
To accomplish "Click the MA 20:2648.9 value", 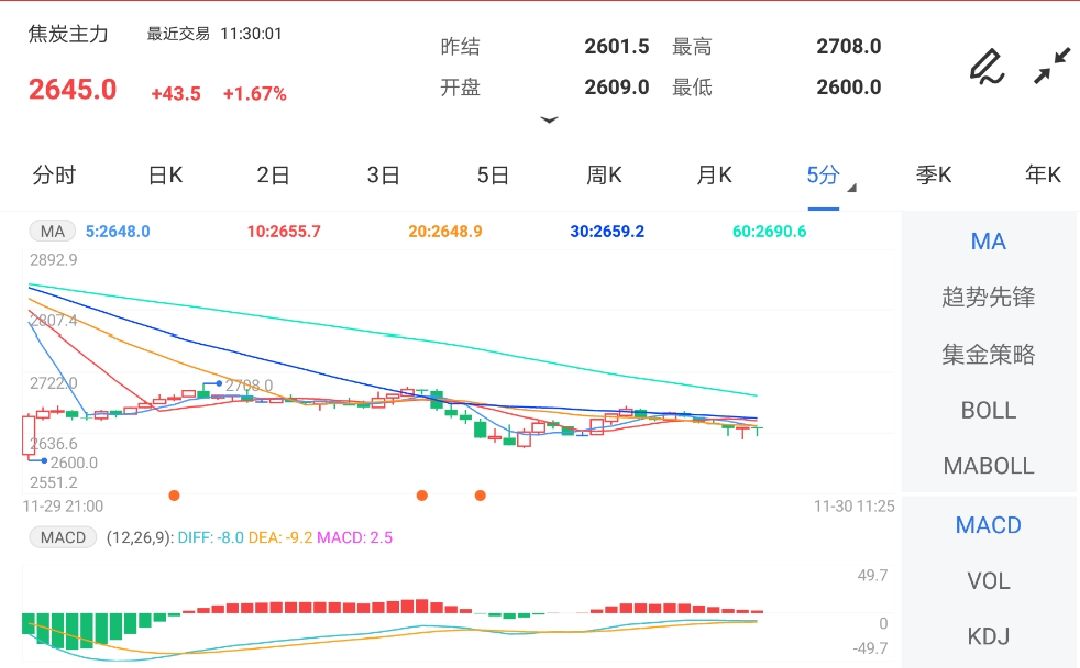I will 445,231.
